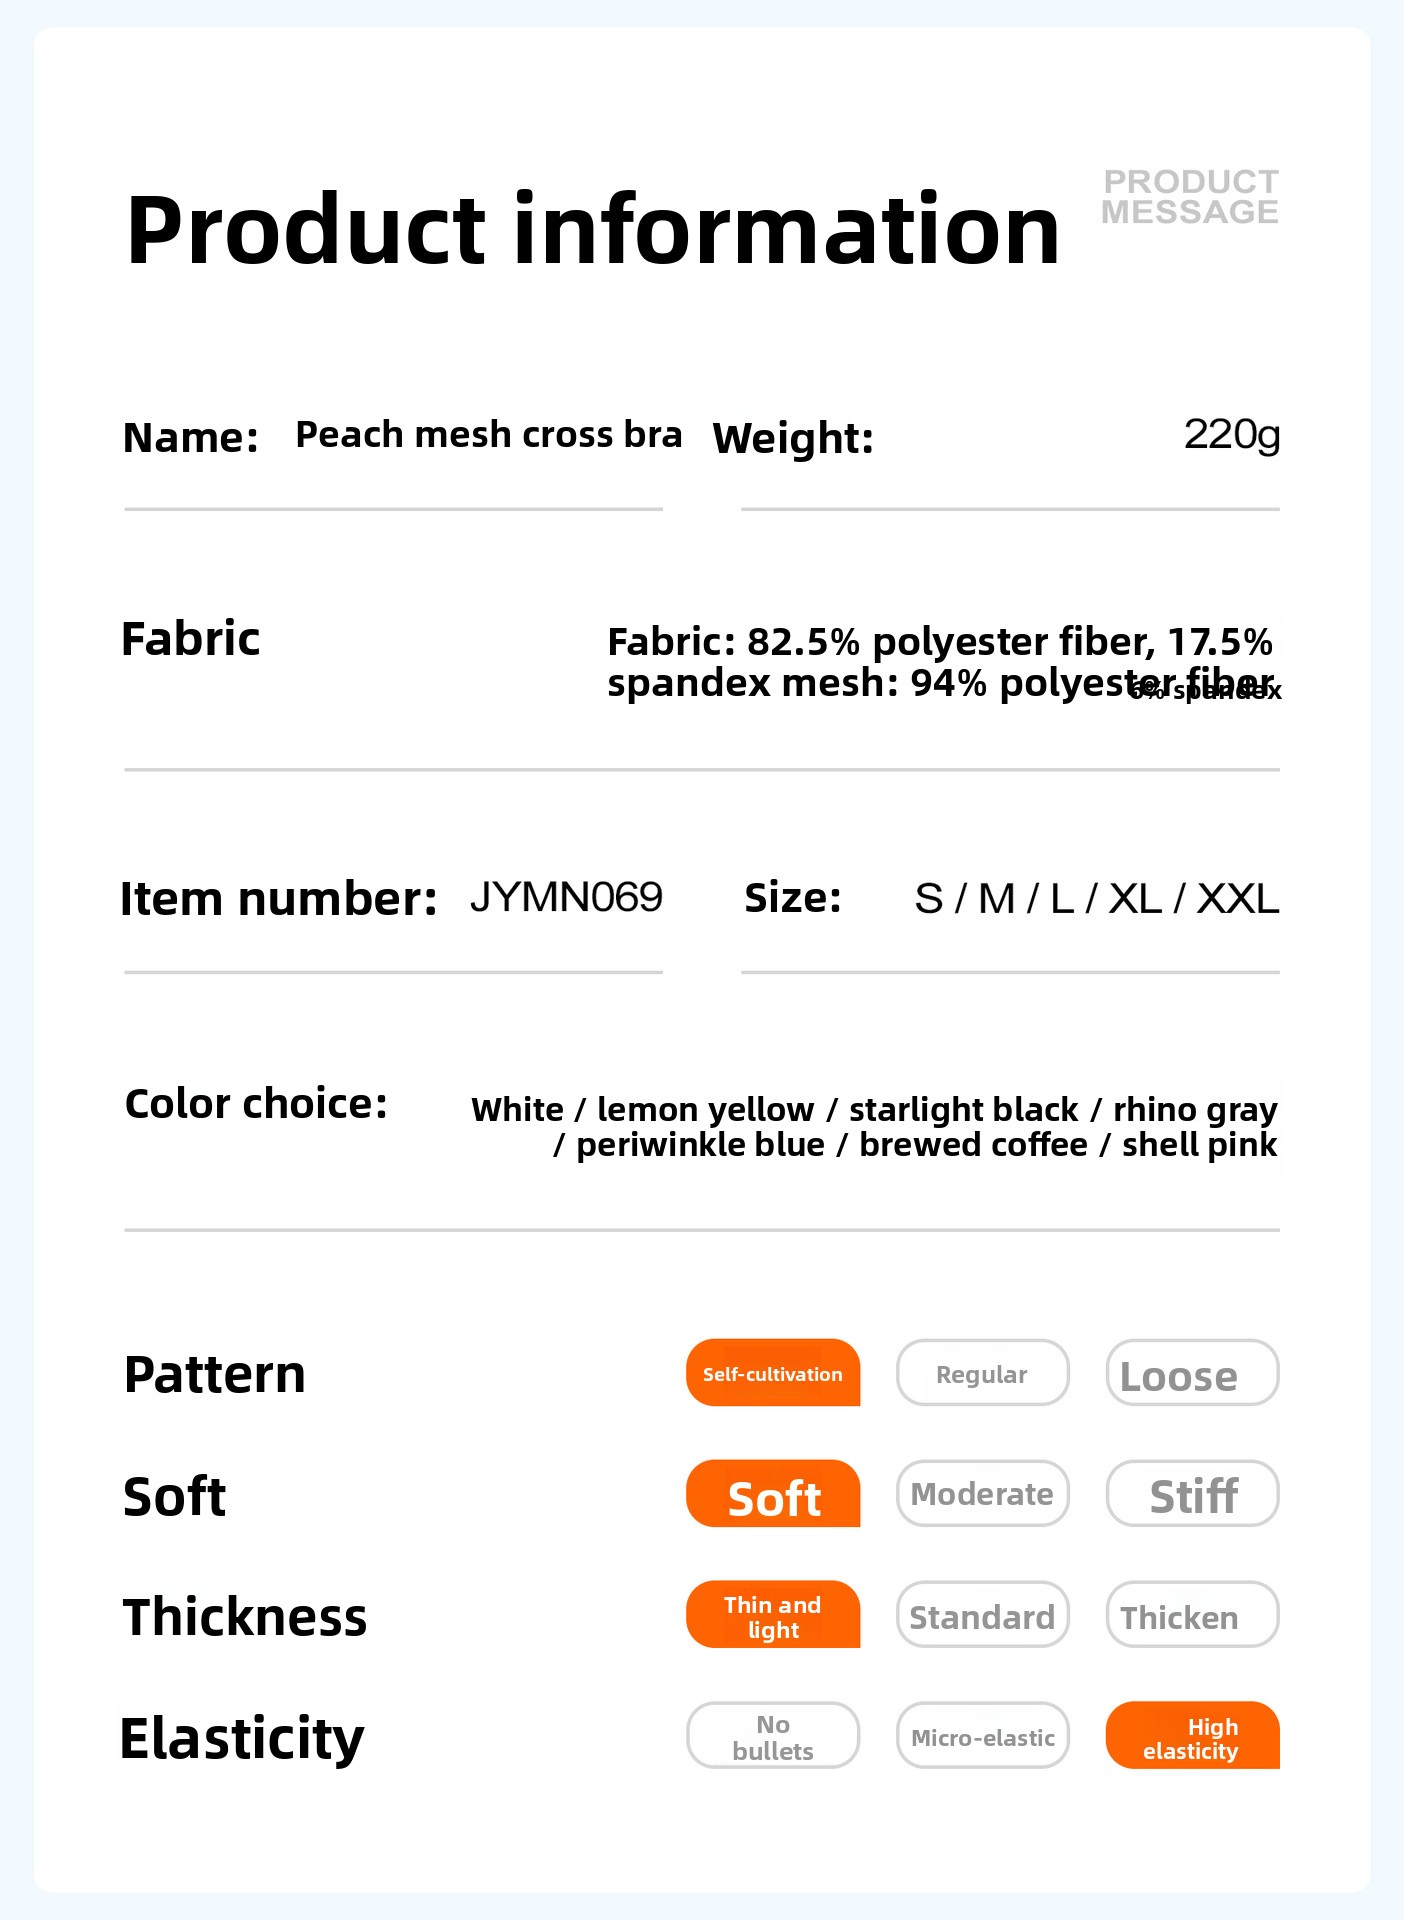Viewport: 1404px width, 1920px height.
Task: Select the High elasticity pill
Action: [x=1193, y=1735]
